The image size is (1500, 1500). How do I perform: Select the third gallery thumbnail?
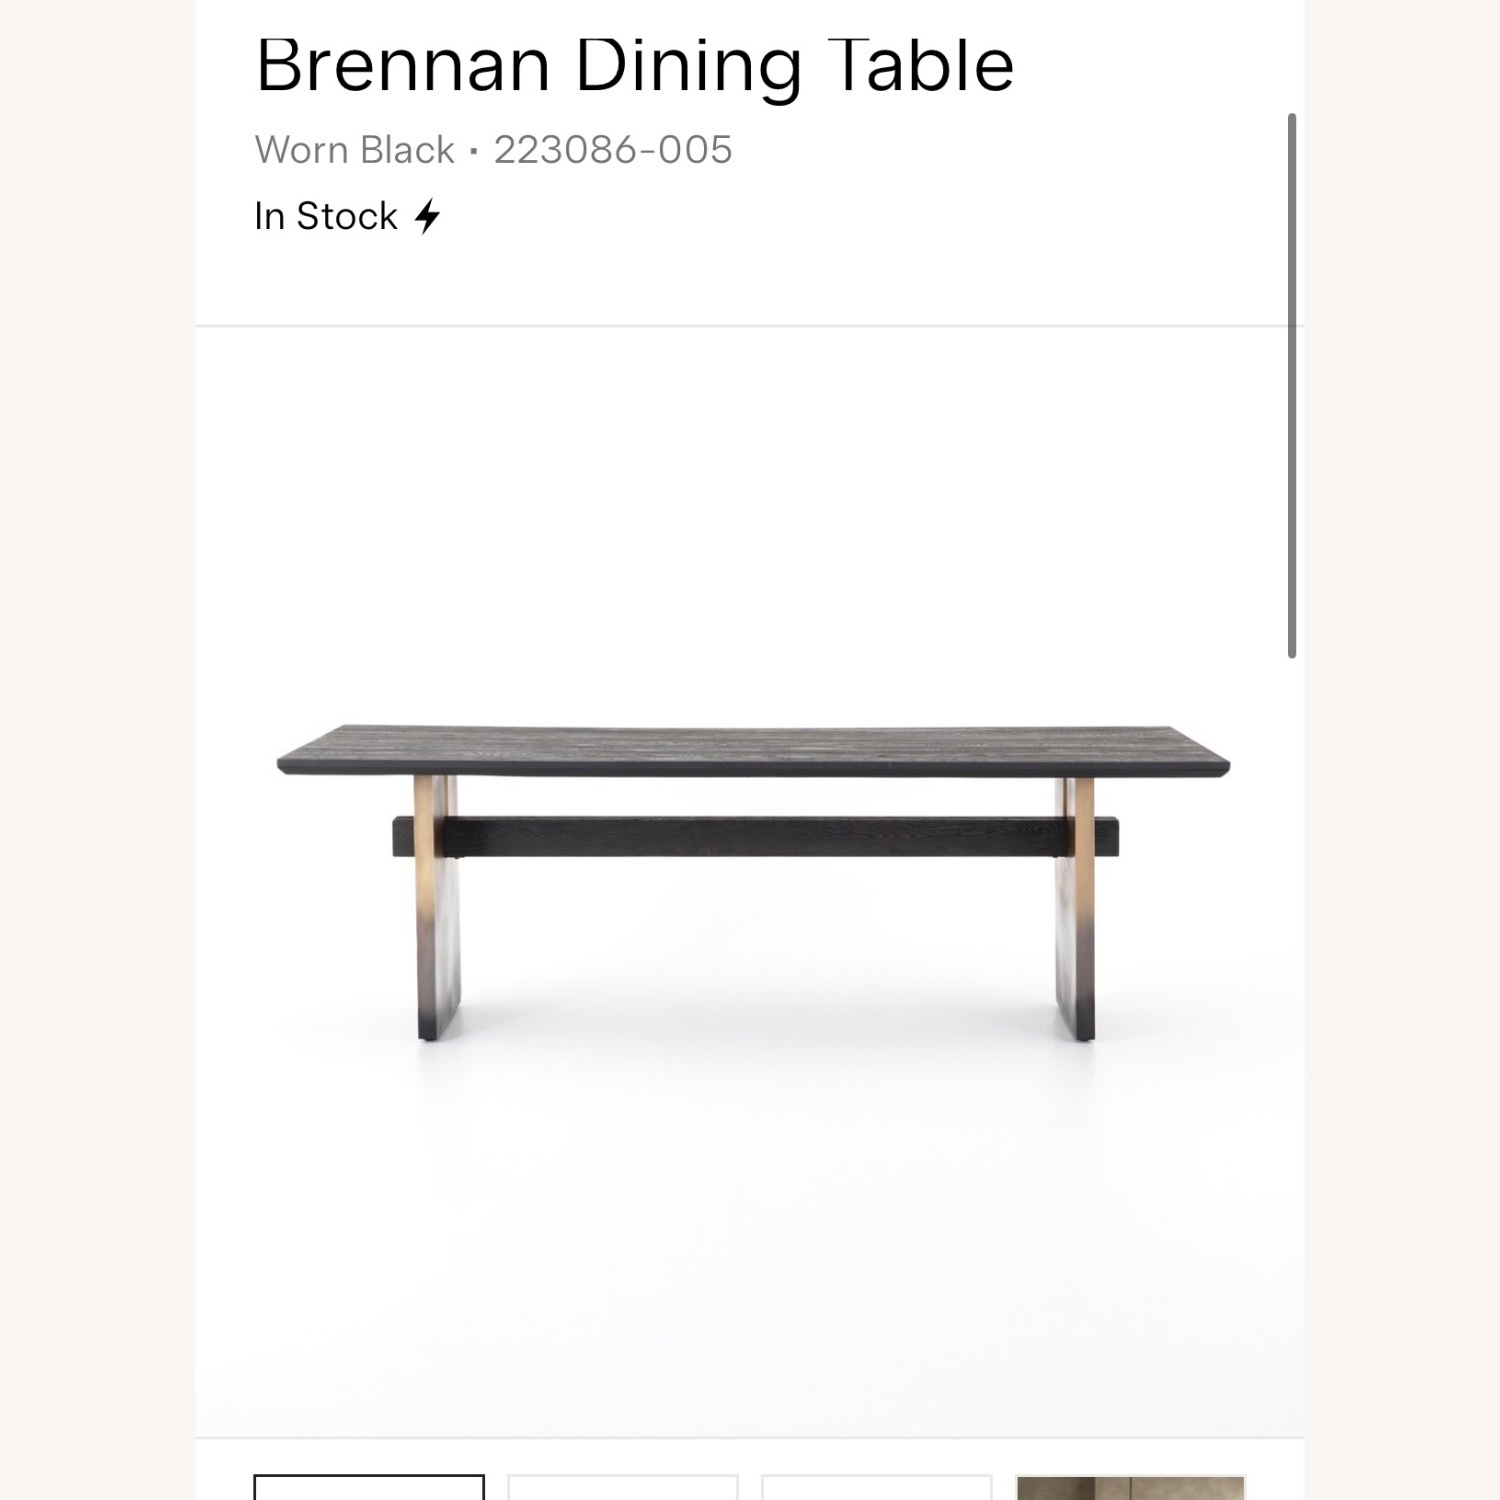pyautogui.click(x=877, y=1487)
